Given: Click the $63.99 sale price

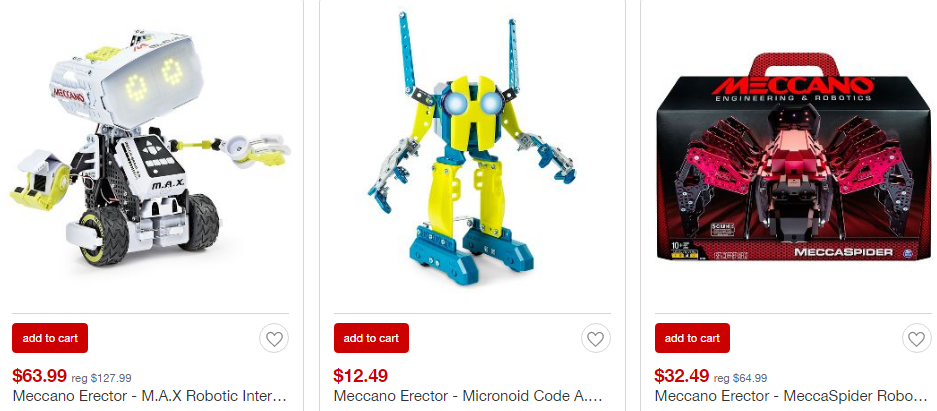Looking at the screenshot, I should 39,376.
